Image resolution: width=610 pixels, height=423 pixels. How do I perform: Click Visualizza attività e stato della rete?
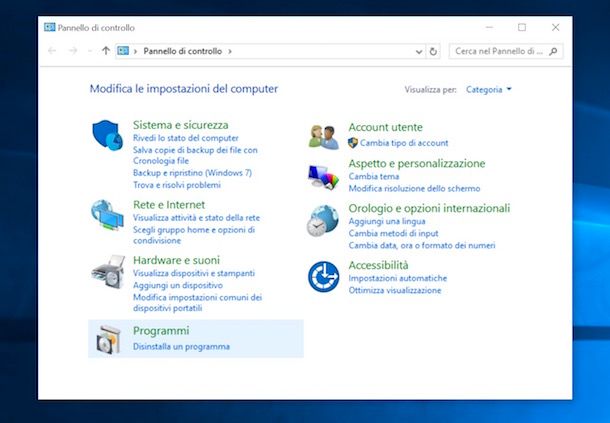(x=196, y=218)
